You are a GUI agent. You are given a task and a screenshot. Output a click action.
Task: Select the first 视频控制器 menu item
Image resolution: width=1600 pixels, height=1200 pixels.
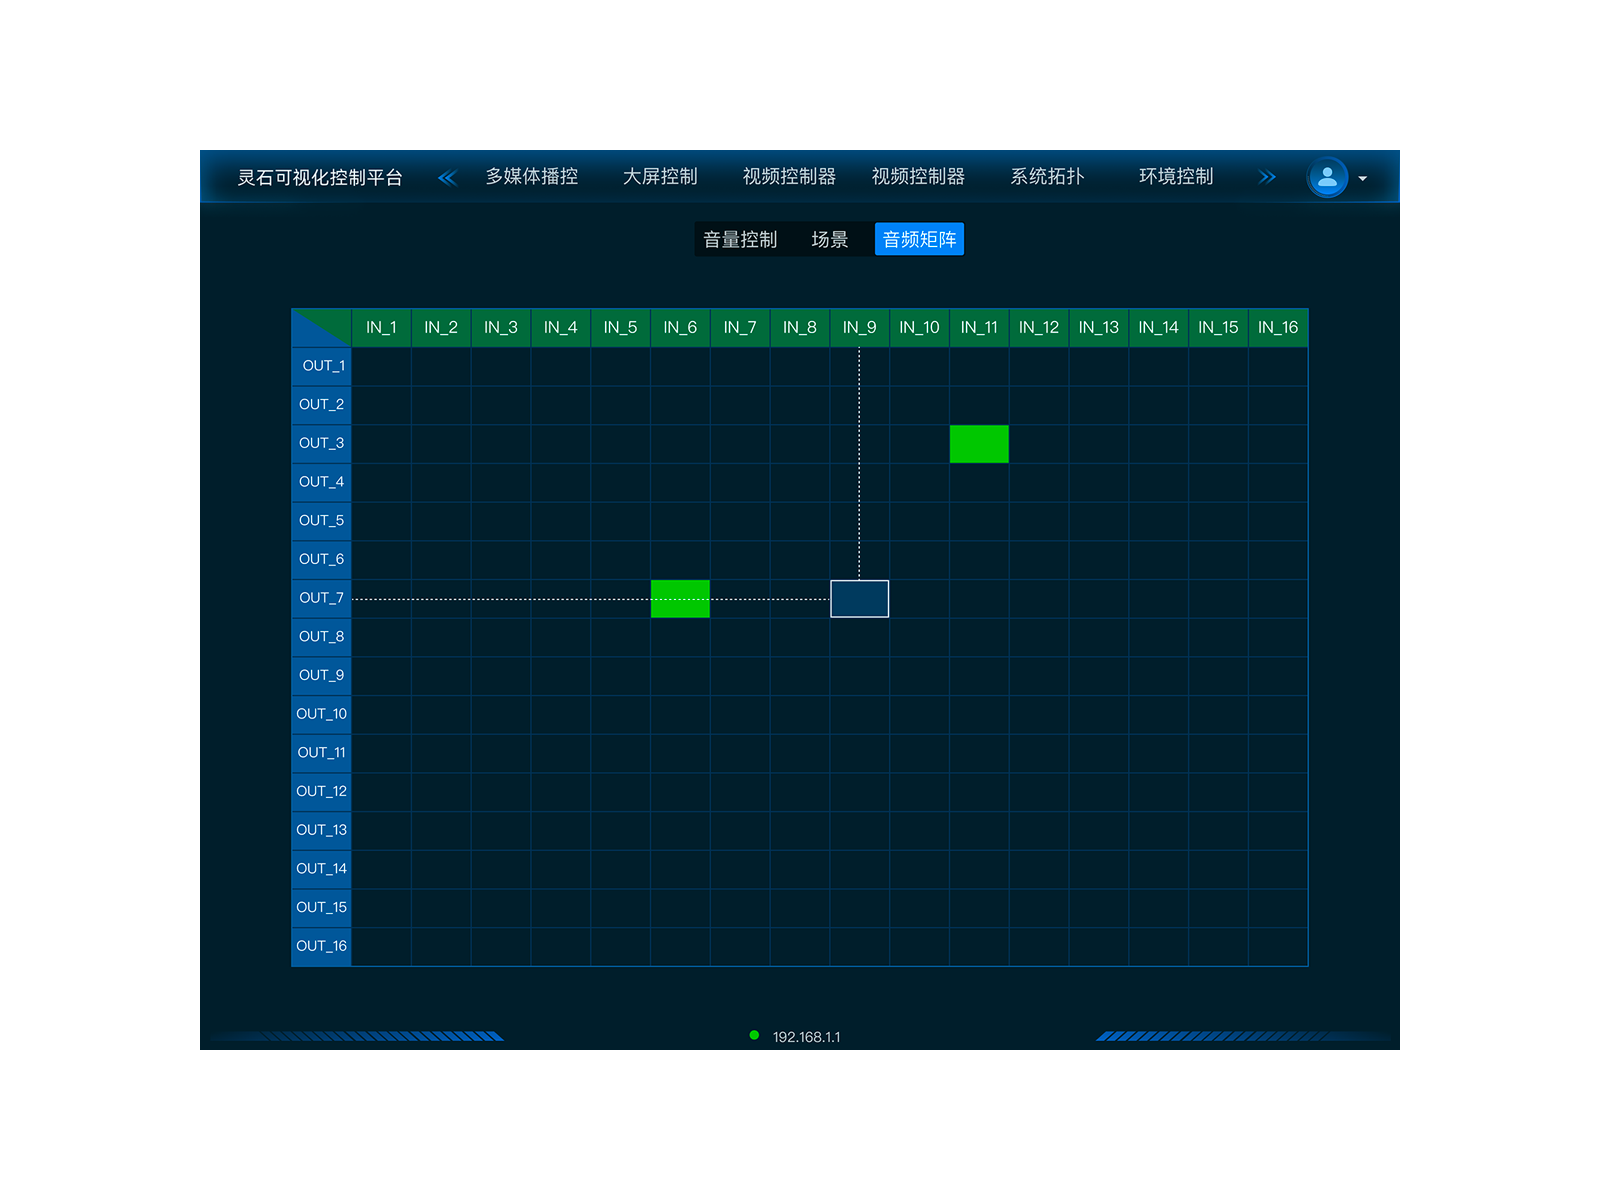click(x=789, y=177)
